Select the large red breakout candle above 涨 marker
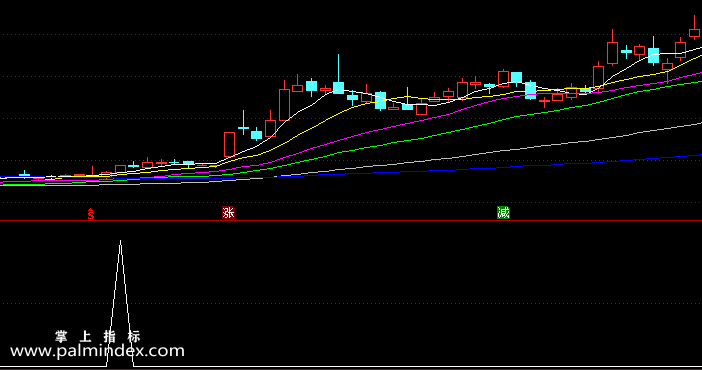The image size is (702, 370). [229, 144]
